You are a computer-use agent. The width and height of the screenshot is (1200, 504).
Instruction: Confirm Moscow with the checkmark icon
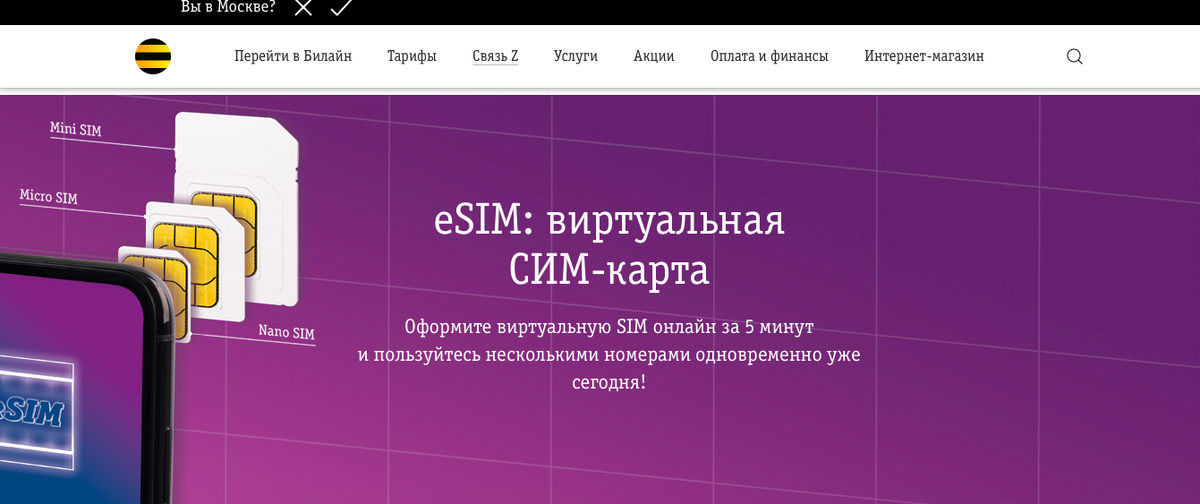tap(341, 7)
